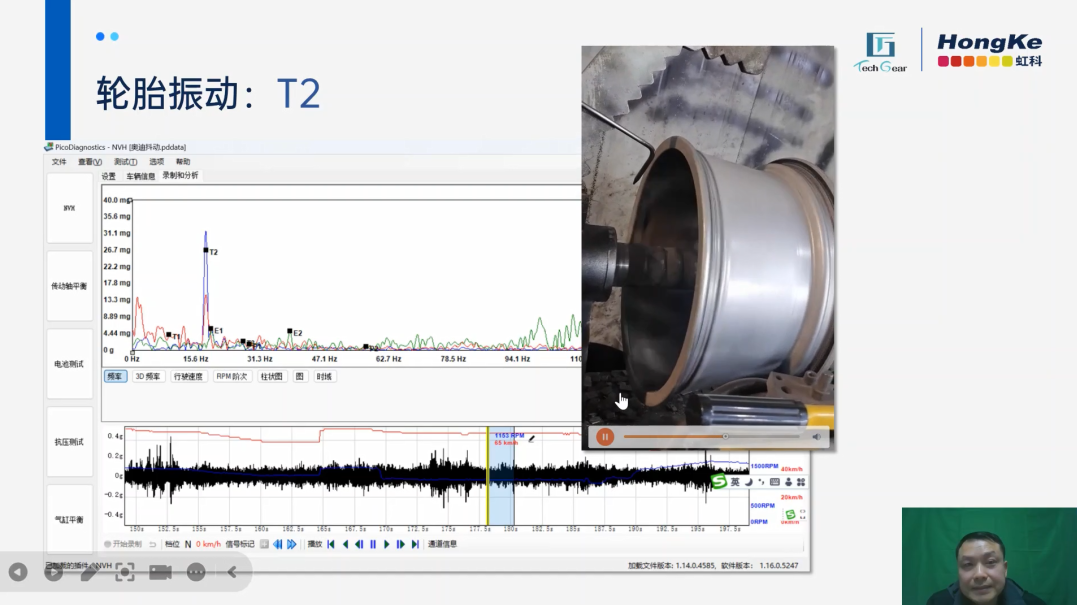Switch to RPM 阶次 view

(231, 376)
